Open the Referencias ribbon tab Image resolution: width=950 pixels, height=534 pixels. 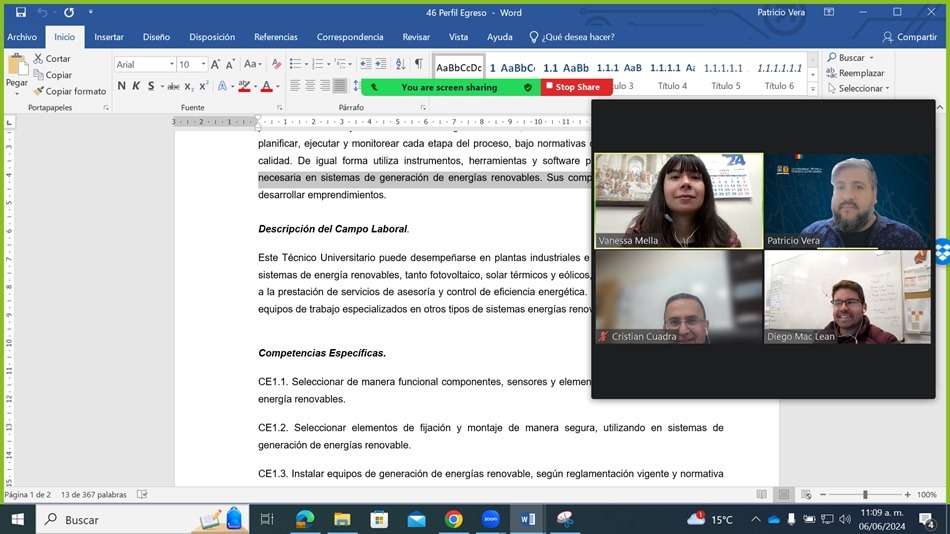(275, 37)
